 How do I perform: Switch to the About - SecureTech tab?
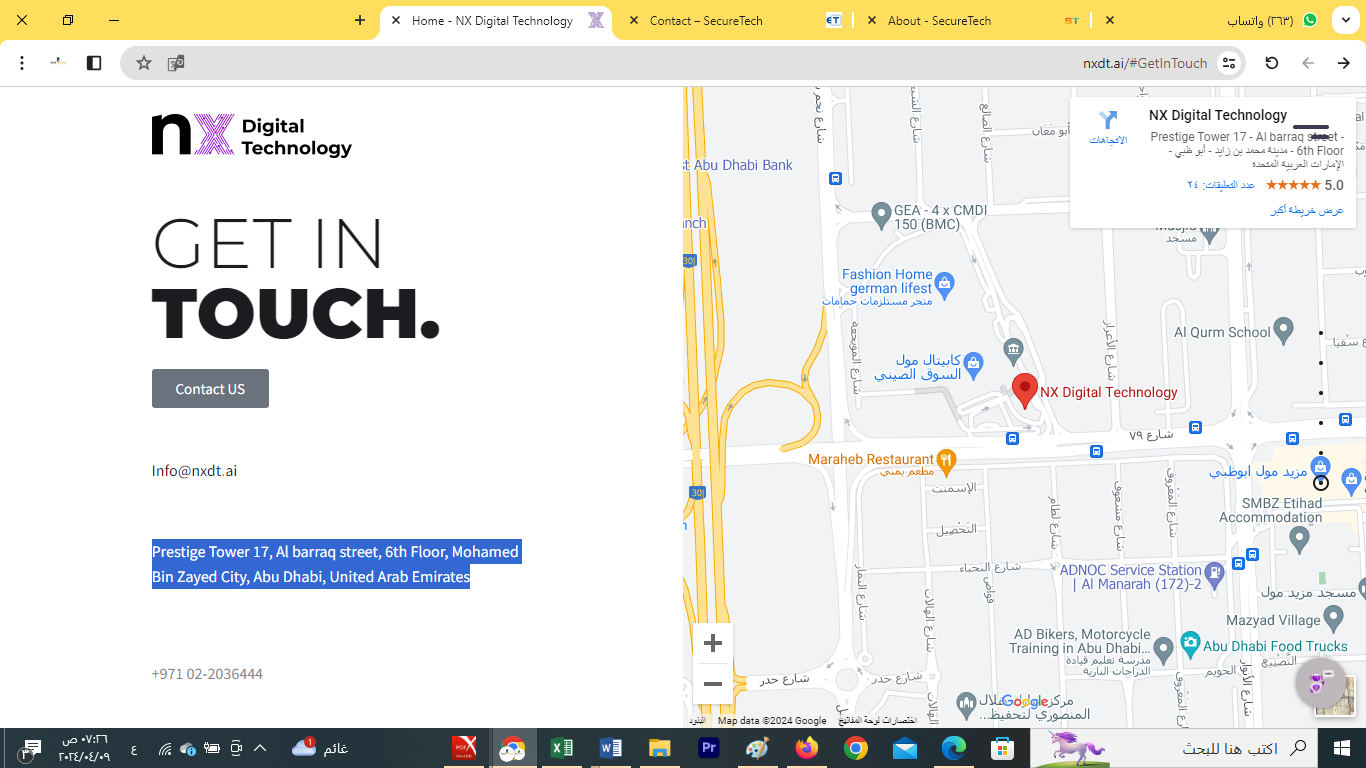(970, 20)
